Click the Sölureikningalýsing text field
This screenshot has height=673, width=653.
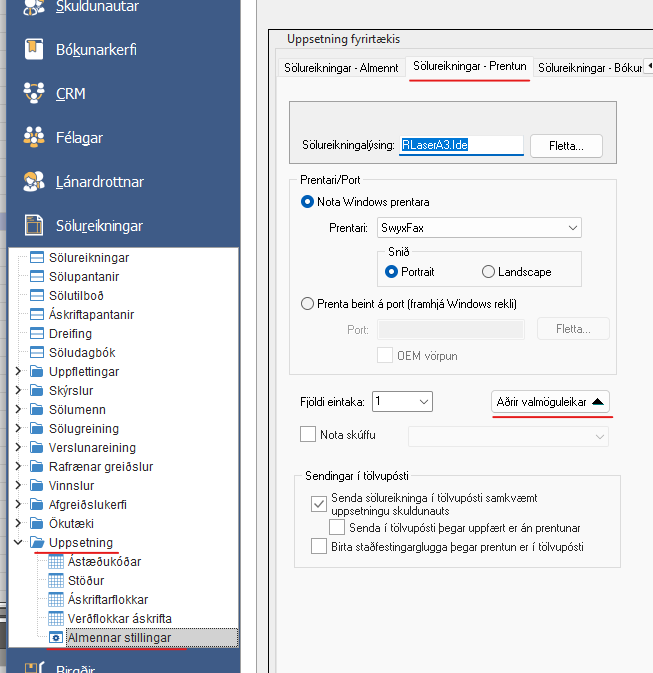pyautogui.click(x=460, y=145)
